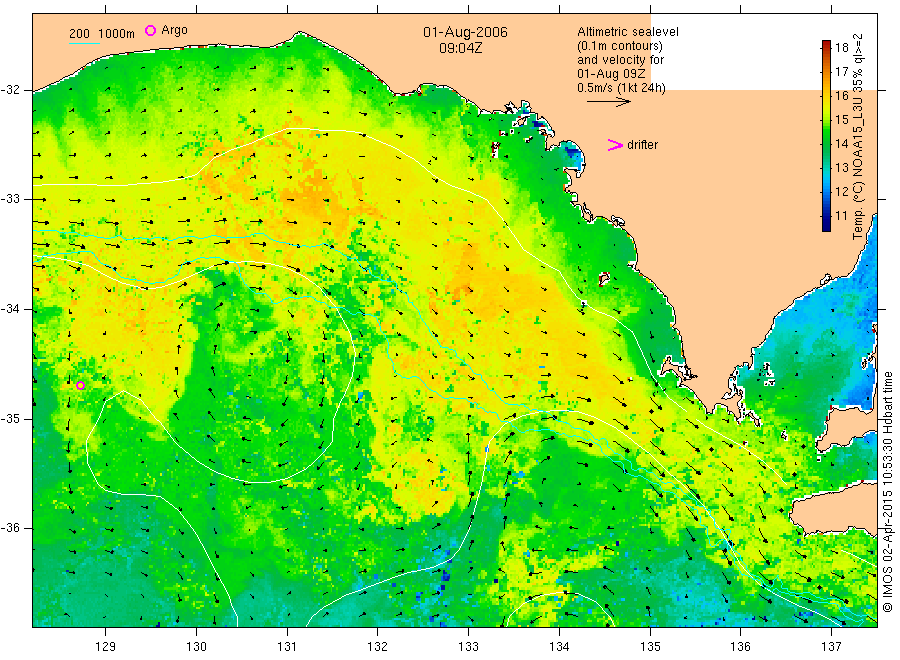
Task: Select the 01-Aug-2006 date label
Action: tap(465, 32)
